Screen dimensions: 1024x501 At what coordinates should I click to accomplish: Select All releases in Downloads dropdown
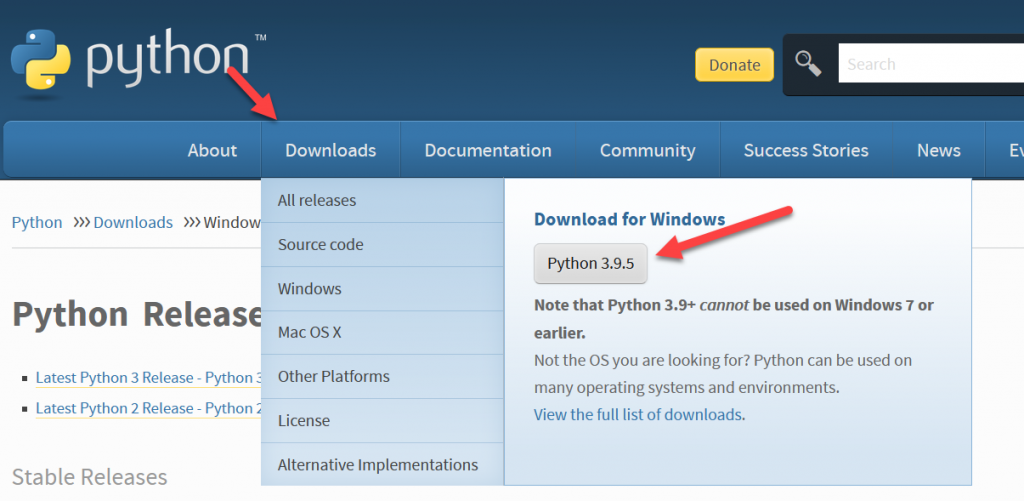[317, 201]
